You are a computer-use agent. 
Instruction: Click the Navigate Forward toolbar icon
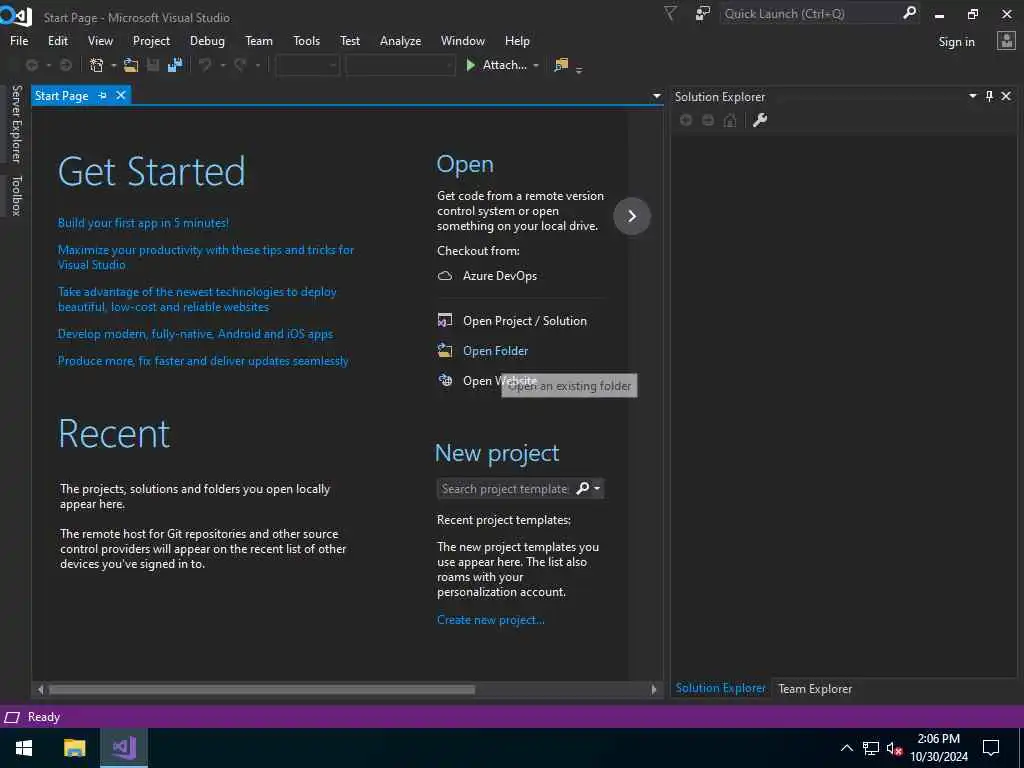pos(65,65)
